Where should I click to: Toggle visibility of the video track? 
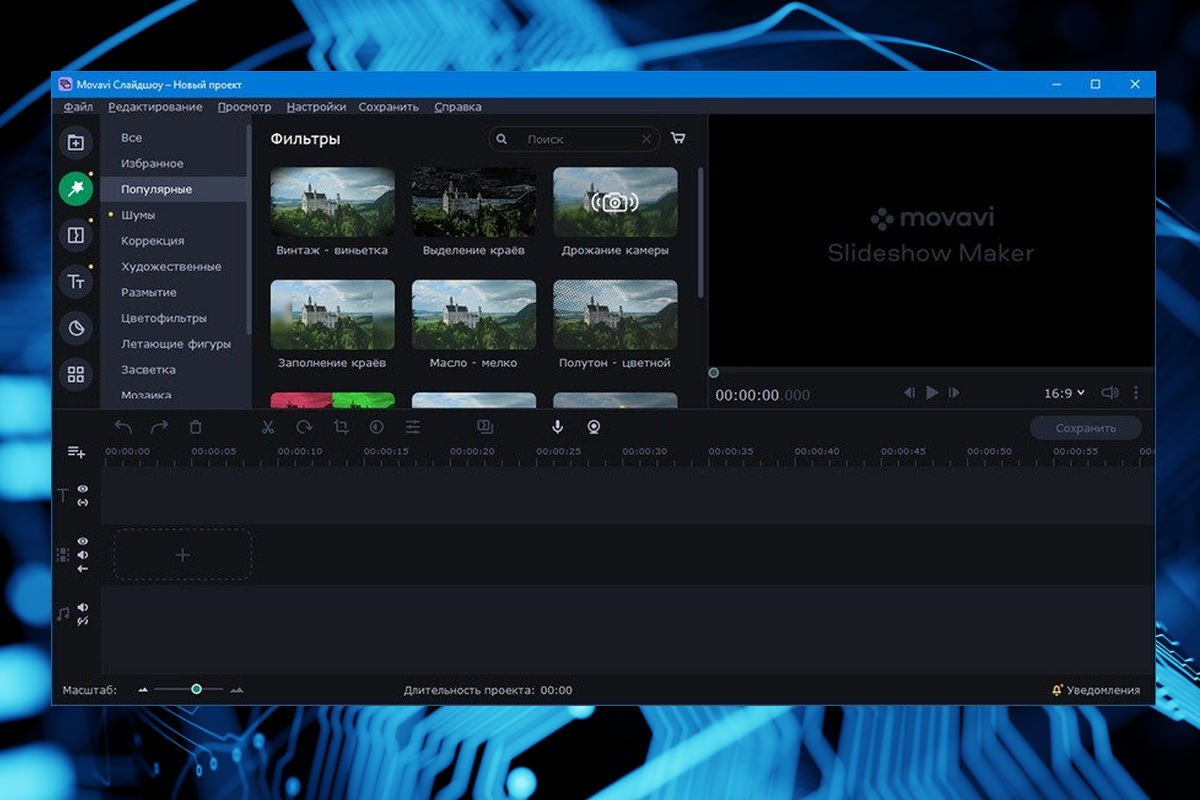click(83, 541)
